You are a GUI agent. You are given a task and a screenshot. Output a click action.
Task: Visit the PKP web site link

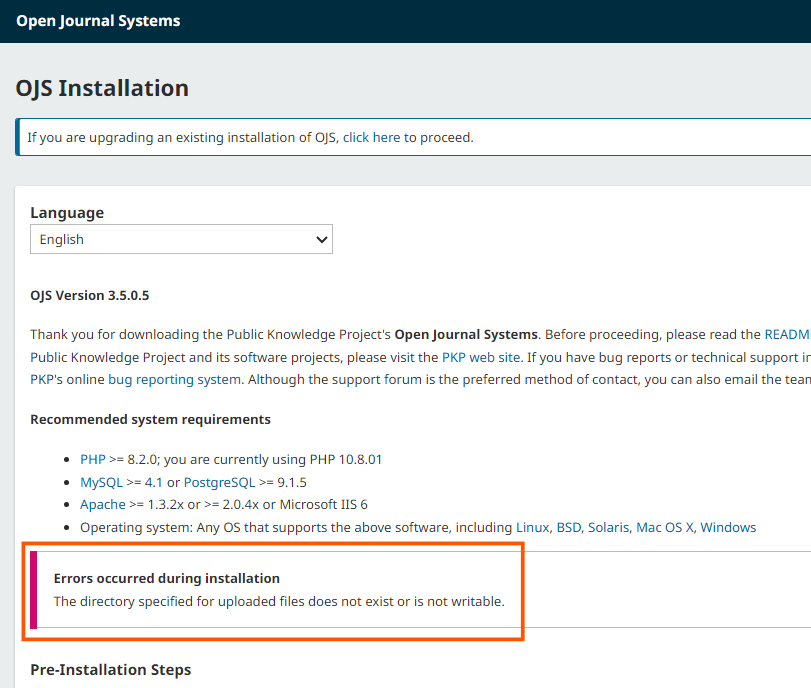point(480,357)
